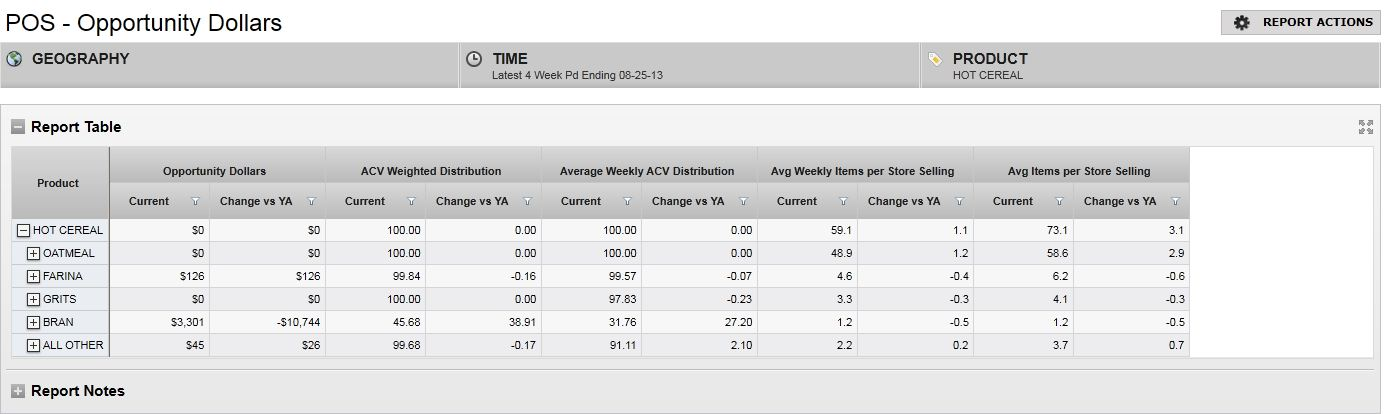
Task: Click the Product column header
Action: [58, 183]
